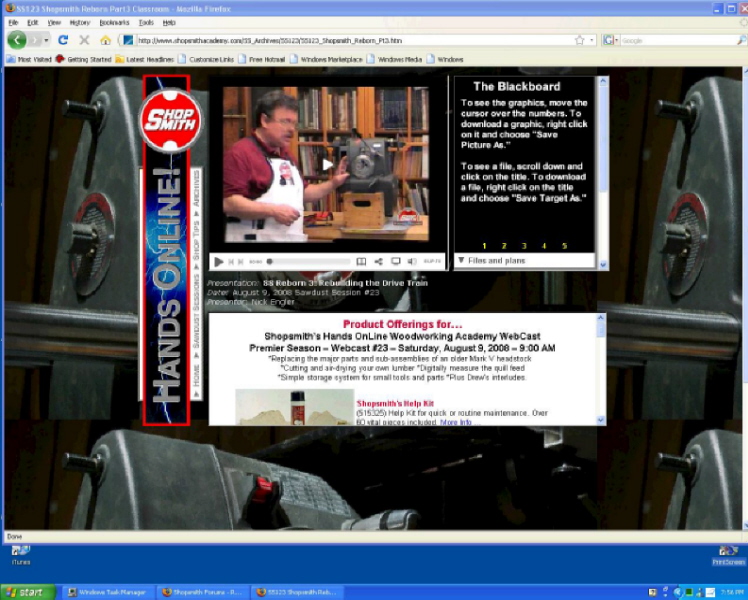Show Blackboard graphic number 1
748x600 pixels.
click(x=484, y=246)
